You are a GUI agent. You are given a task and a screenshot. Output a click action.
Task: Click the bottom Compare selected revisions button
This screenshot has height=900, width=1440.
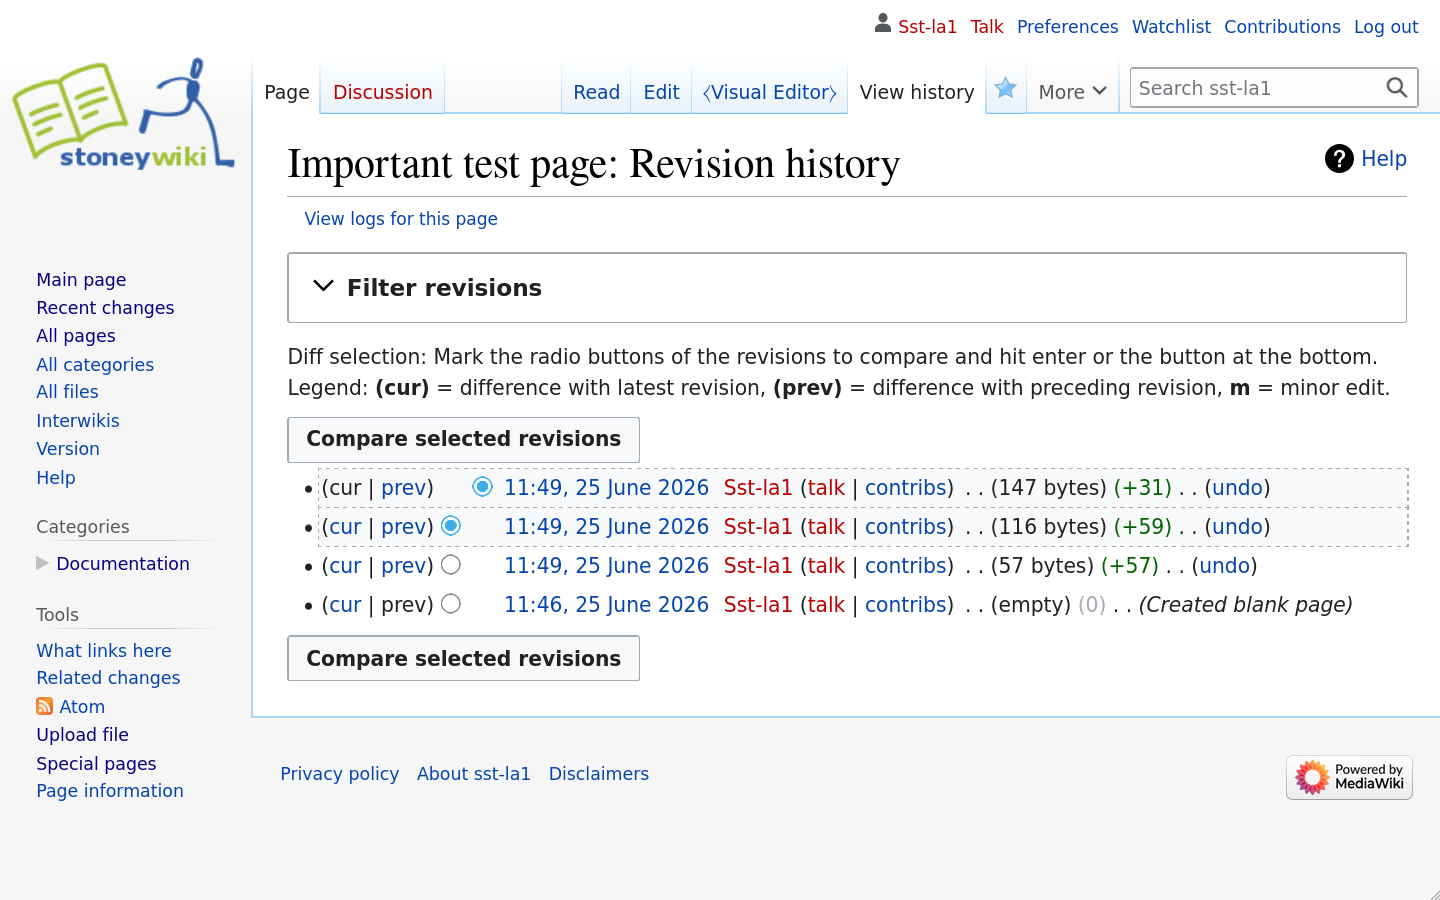463,659
